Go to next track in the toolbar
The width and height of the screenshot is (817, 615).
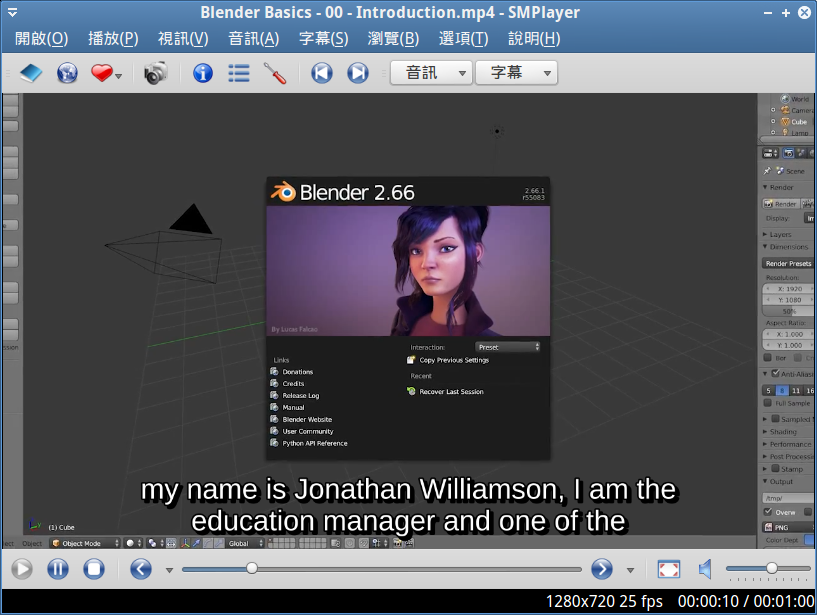point(358,73)
